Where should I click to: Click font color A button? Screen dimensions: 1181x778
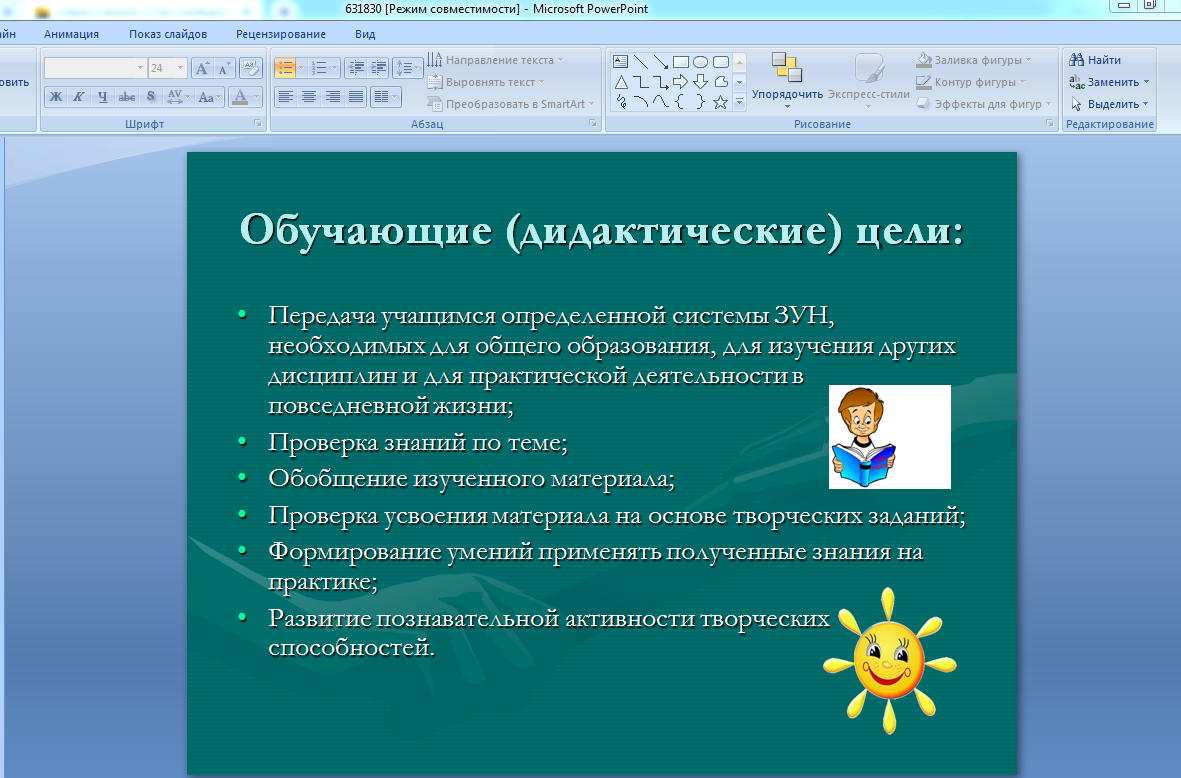[x=240, y=96]
